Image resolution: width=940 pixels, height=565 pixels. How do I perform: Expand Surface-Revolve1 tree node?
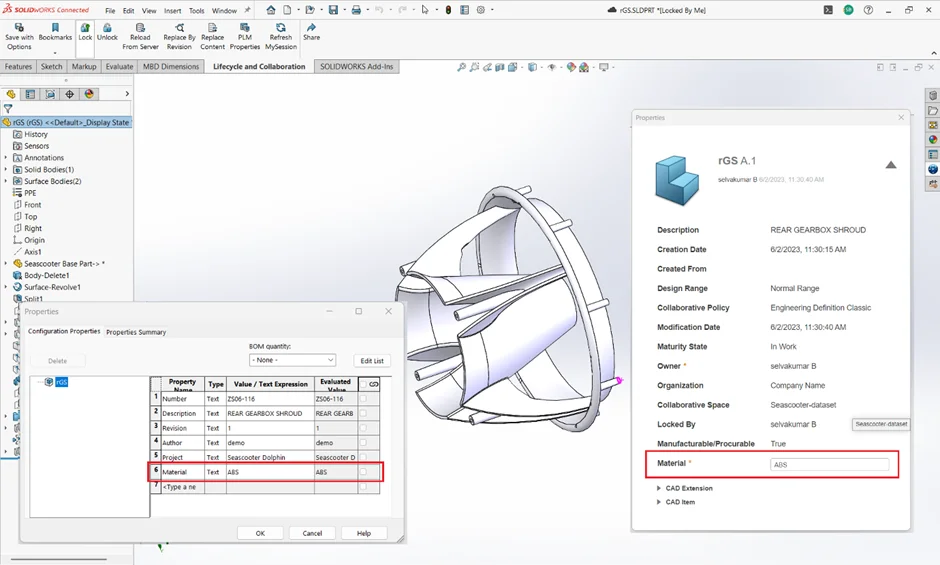point(6,287)
